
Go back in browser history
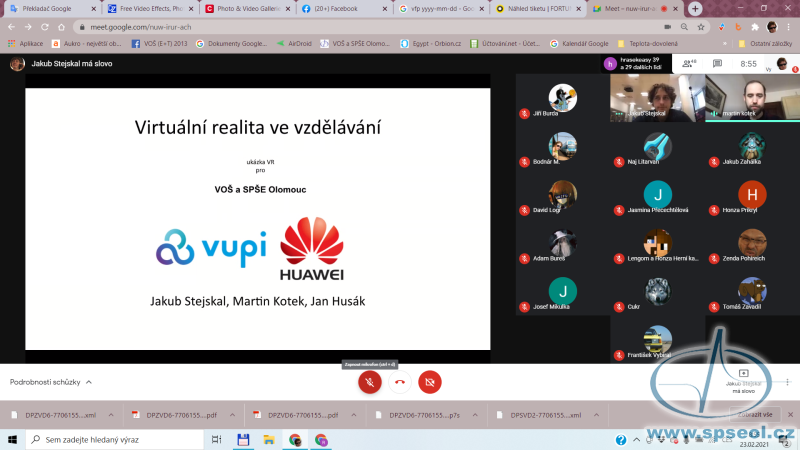point(11,27)
